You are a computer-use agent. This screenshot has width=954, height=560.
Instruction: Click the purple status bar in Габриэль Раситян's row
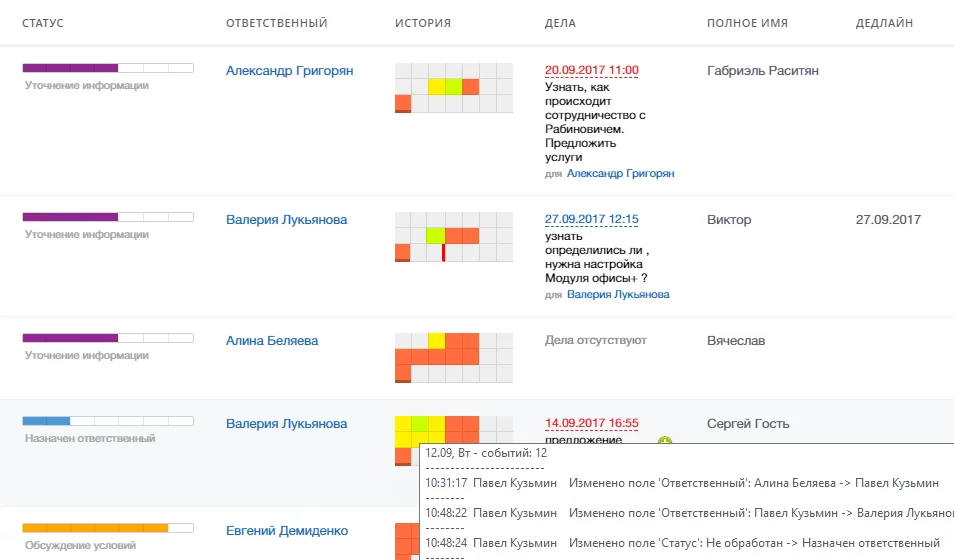(108, 68)
